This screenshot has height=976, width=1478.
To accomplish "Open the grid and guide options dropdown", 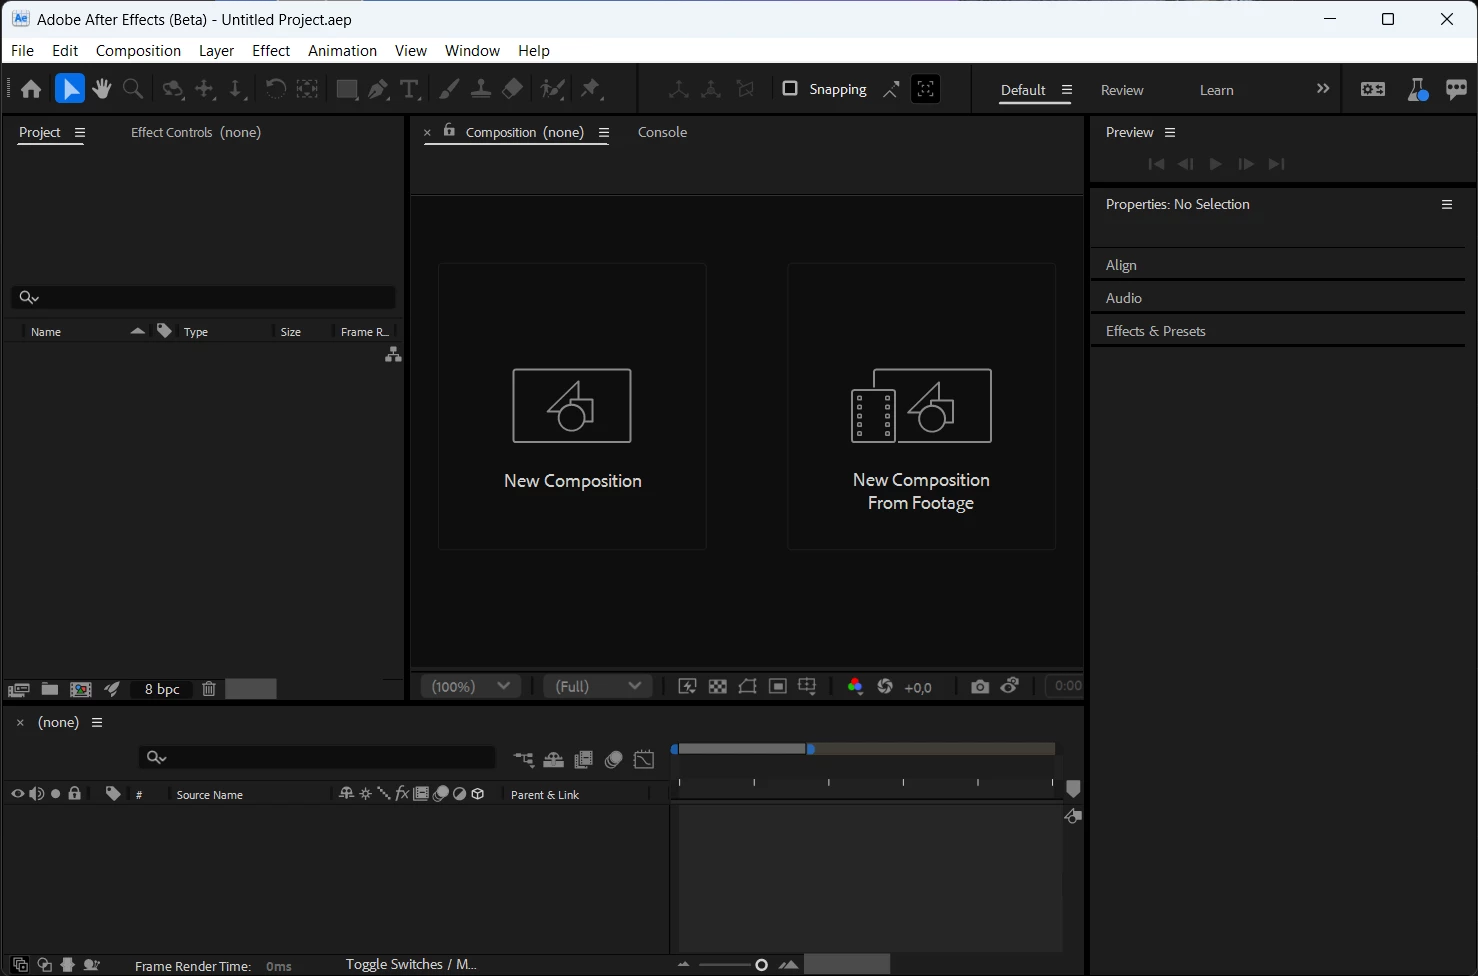I will pos(807,686).
